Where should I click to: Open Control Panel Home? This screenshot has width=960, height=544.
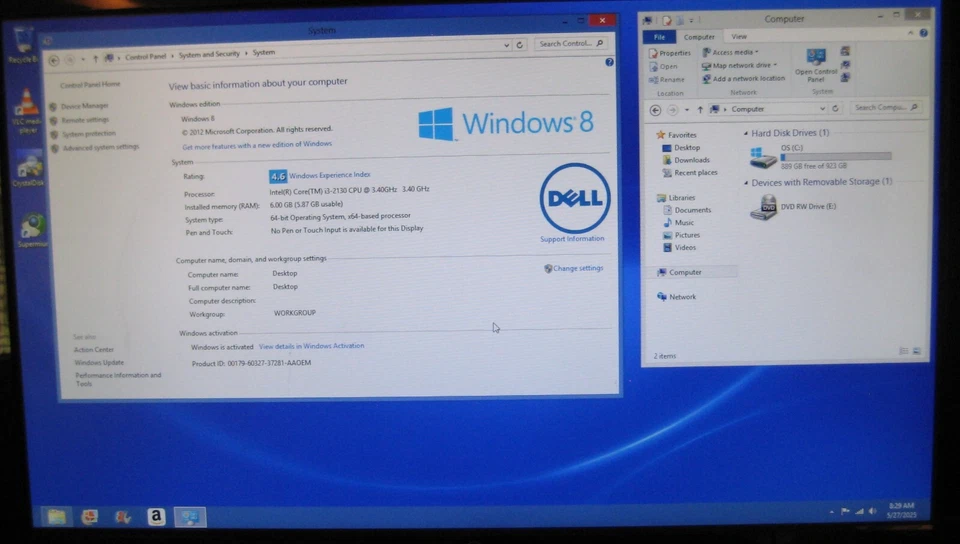click(90, 84)
